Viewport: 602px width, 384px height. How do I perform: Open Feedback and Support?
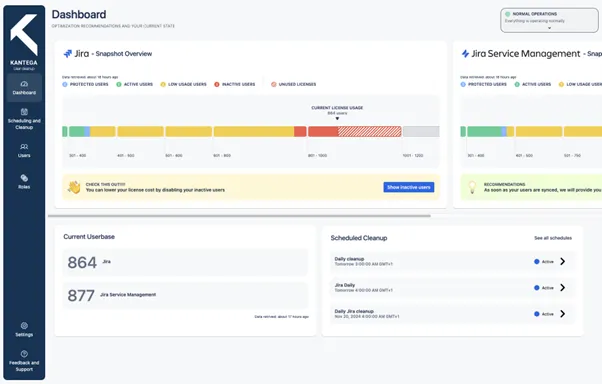click(24, 361)
